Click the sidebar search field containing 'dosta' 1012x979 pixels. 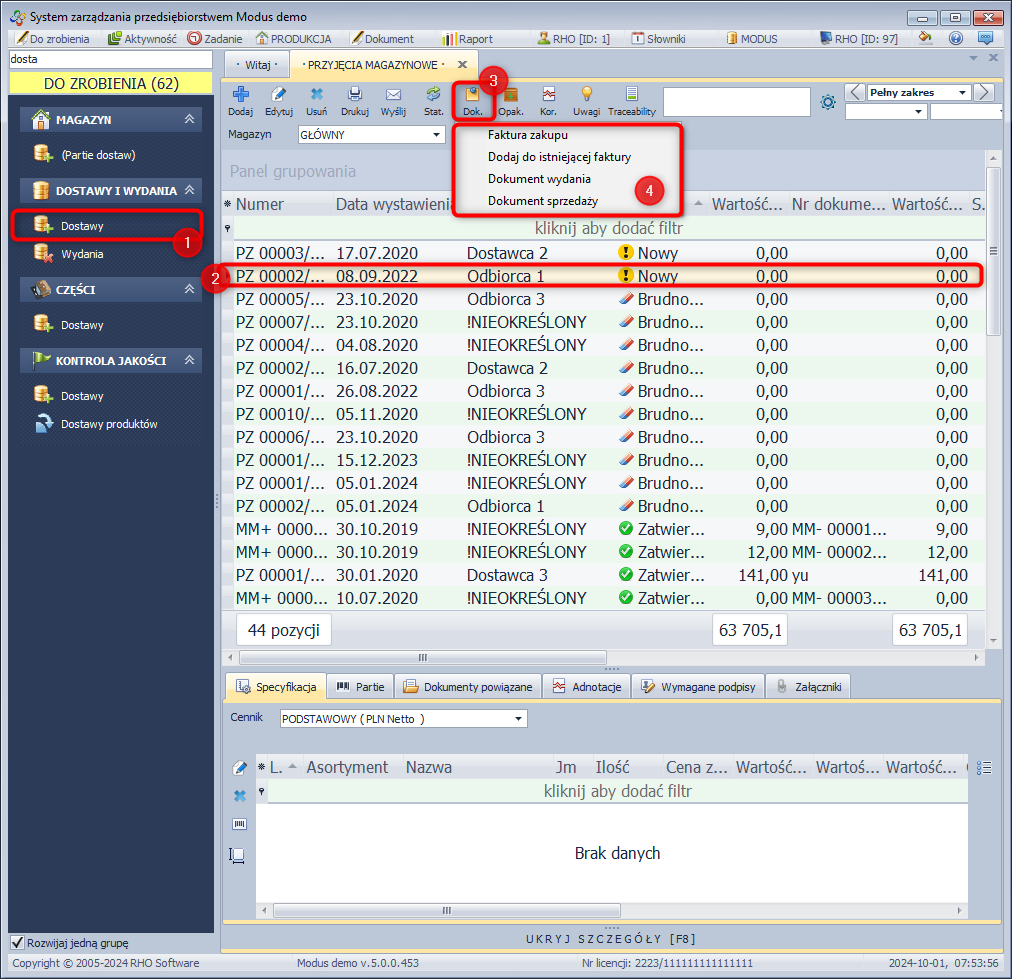coord(109,60)
